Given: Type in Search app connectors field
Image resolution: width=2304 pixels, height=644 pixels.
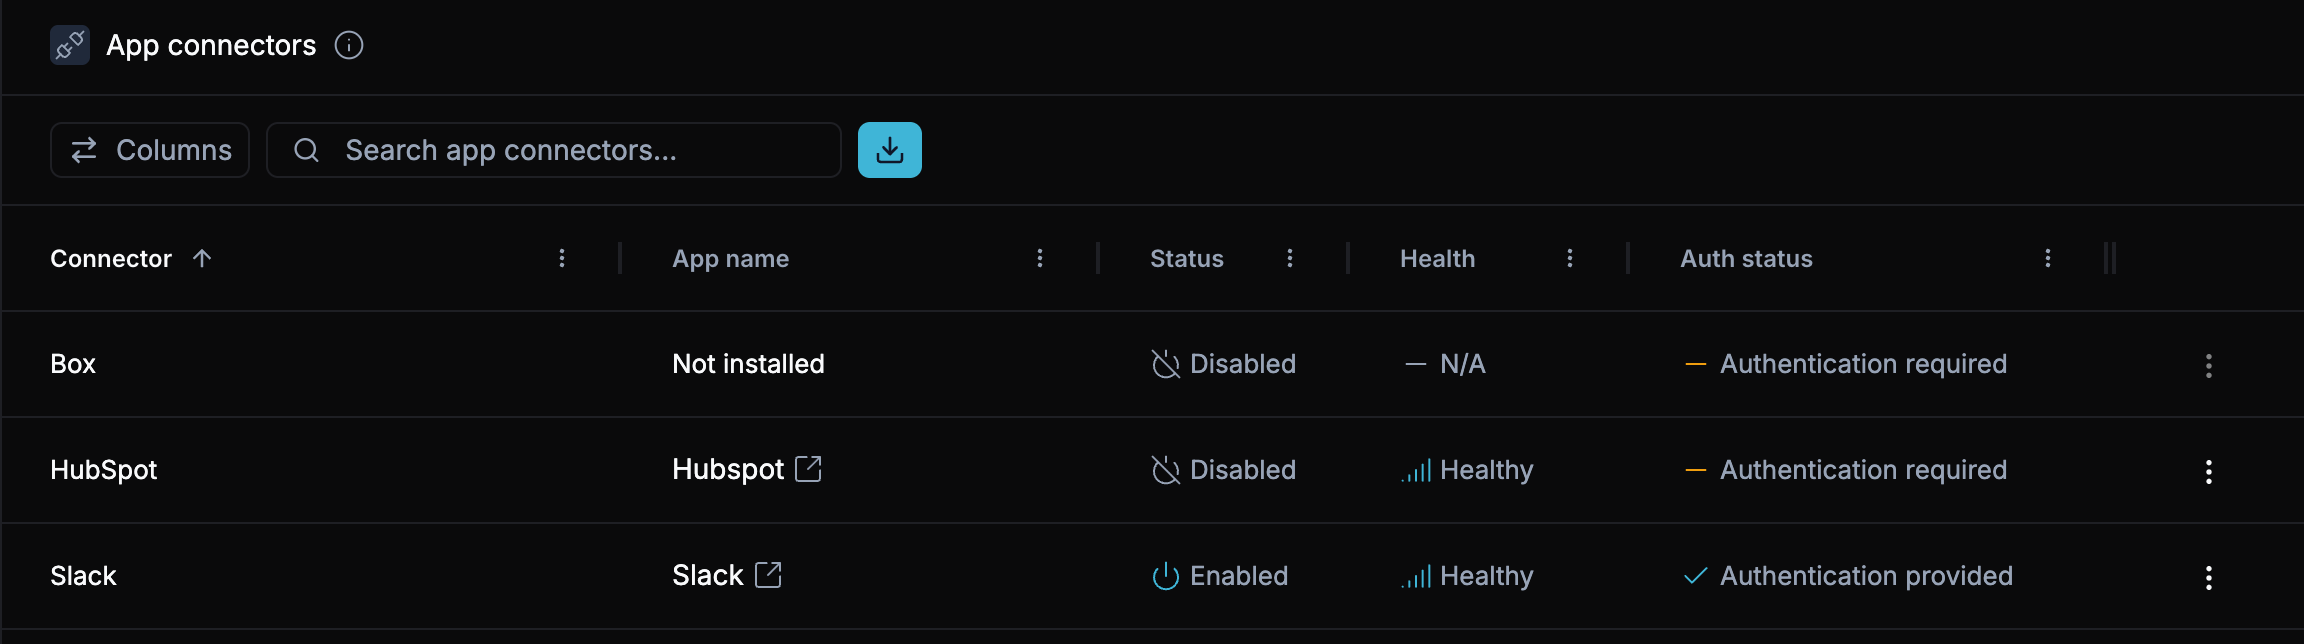Looking at the screenshot, I should 580,150.
